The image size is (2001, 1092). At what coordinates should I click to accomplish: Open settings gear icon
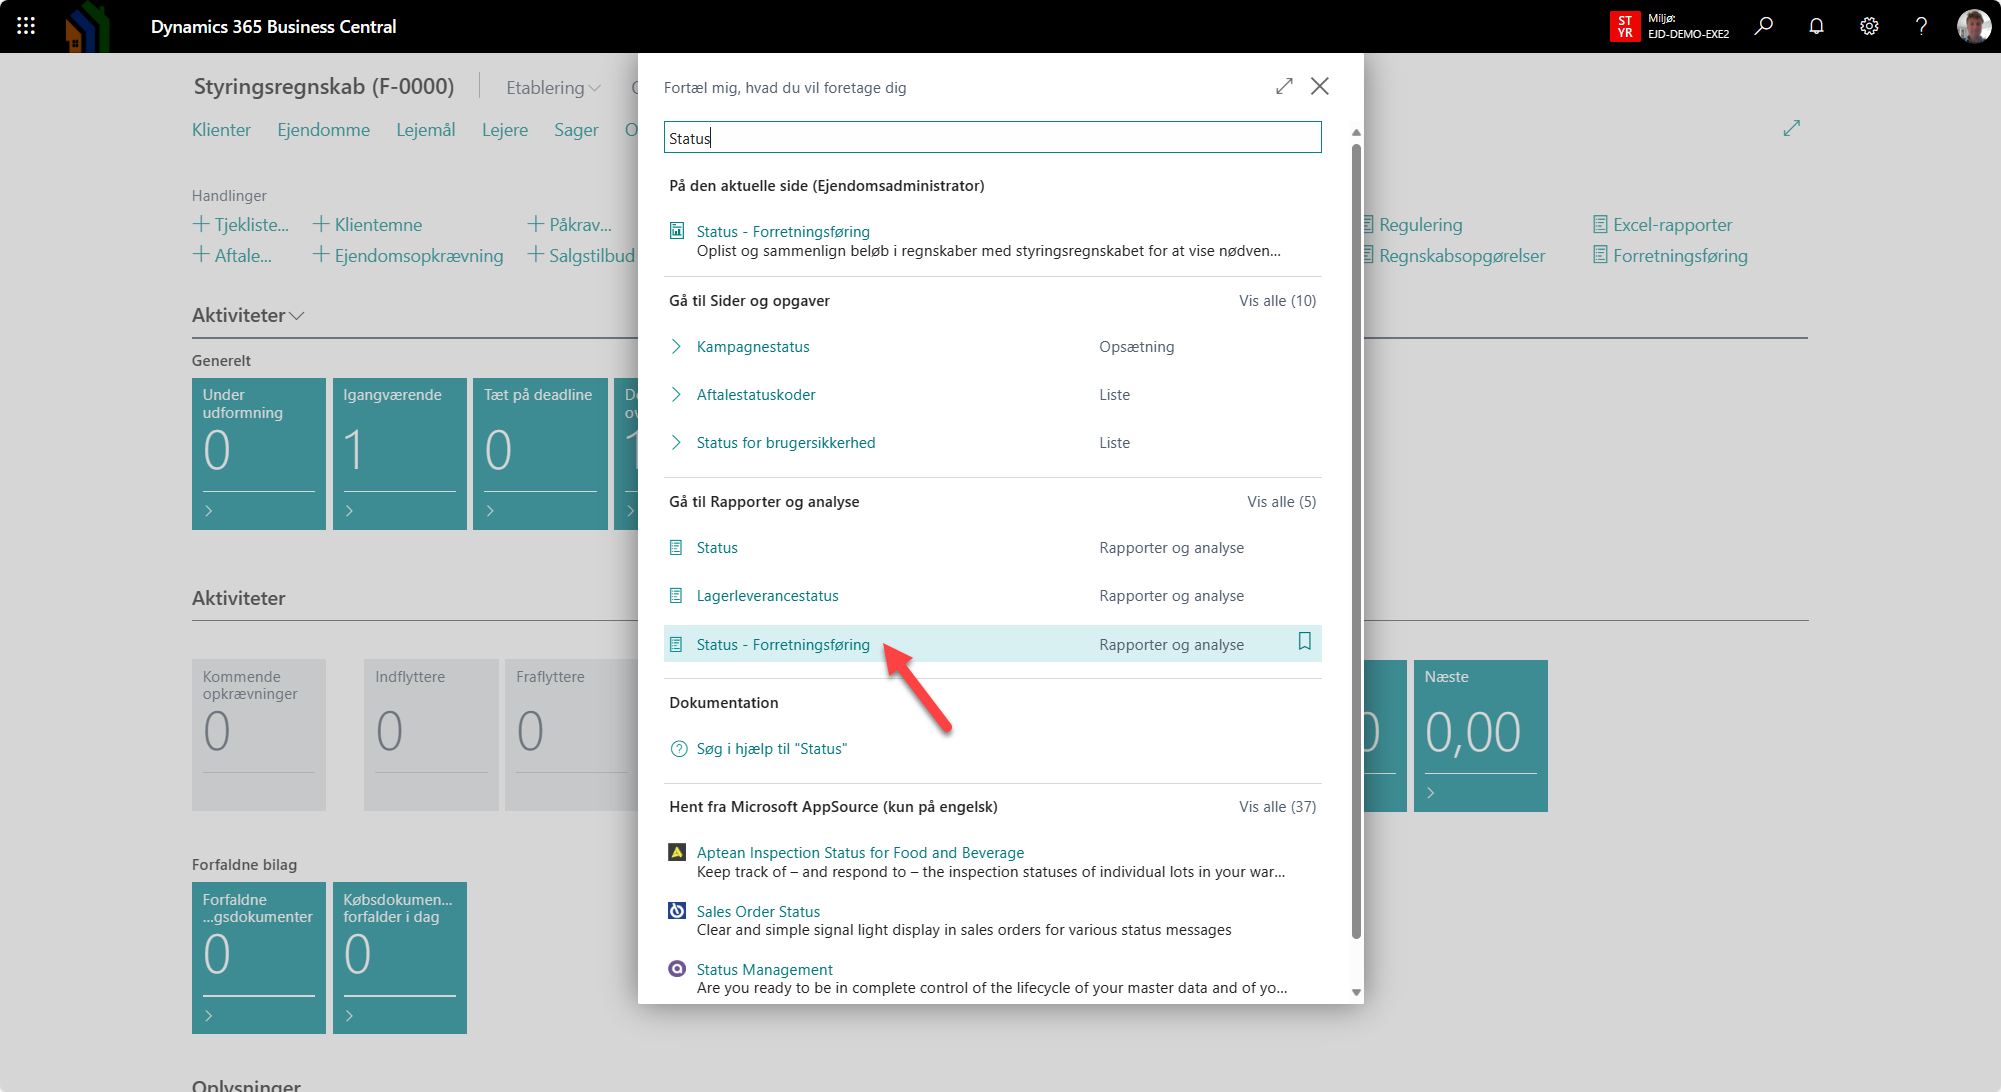pos(1869,26)
